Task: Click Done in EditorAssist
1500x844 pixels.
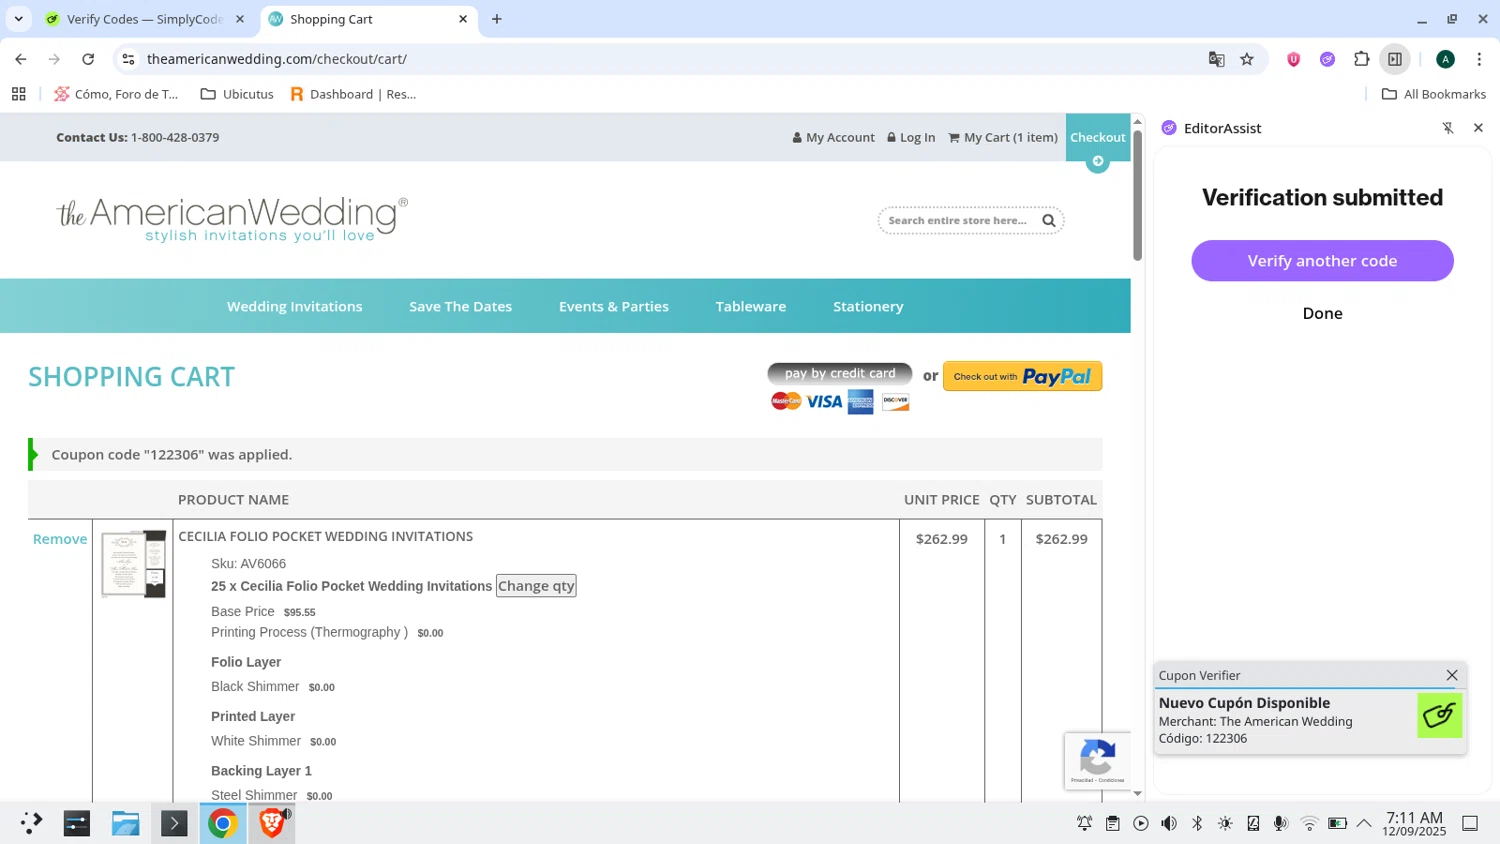Action: click(x=1322, y=313)
